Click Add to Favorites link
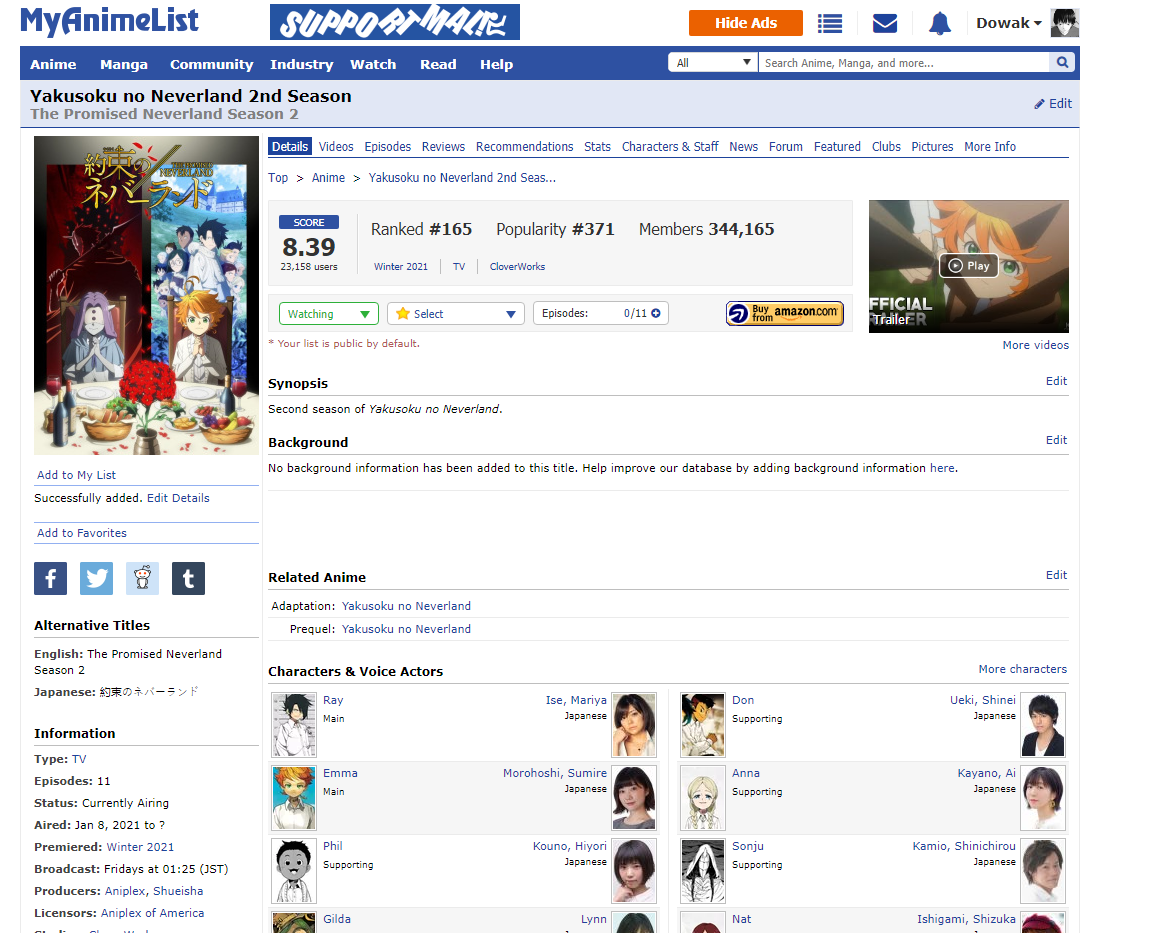 [x=82, y=533]
